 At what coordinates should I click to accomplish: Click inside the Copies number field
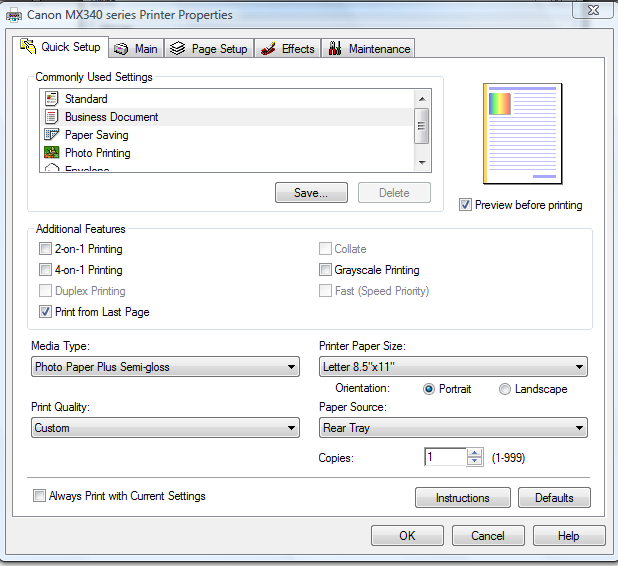pyautogui.click(x=445, y=457)
